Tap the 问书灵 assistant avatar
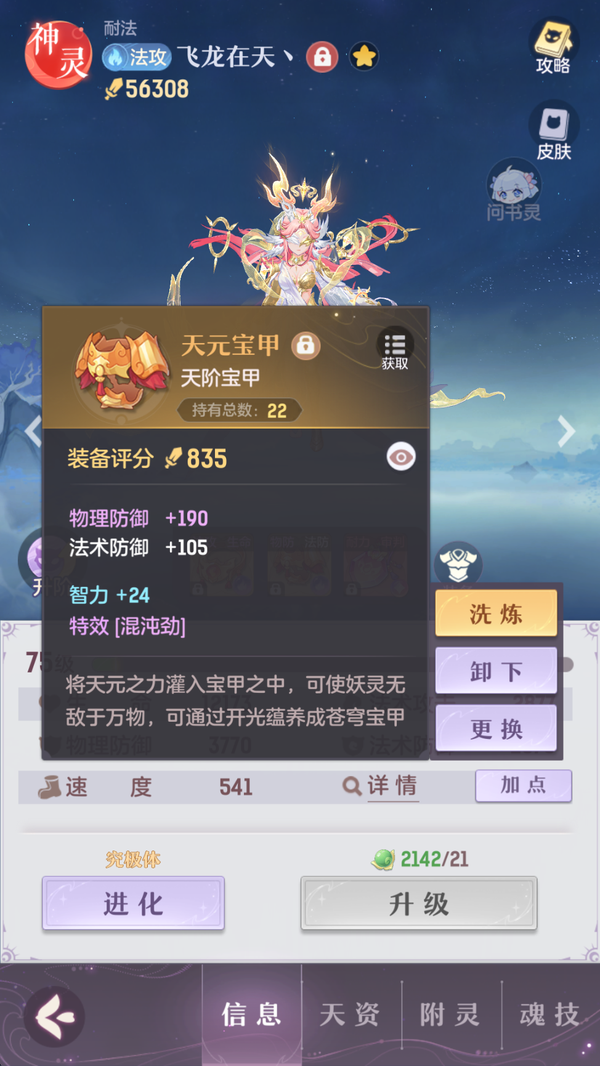This screenshot has height=1066, width=600. [514, 190]
